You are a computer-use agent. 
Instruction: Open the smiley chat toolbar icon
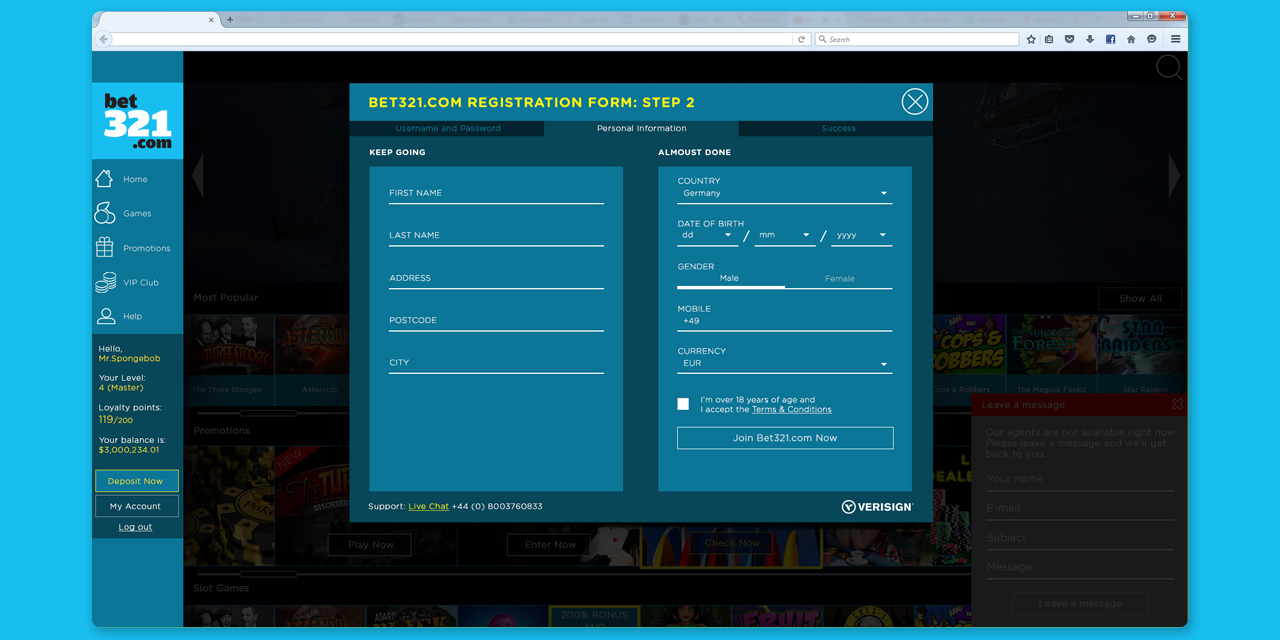[1152, 39]
